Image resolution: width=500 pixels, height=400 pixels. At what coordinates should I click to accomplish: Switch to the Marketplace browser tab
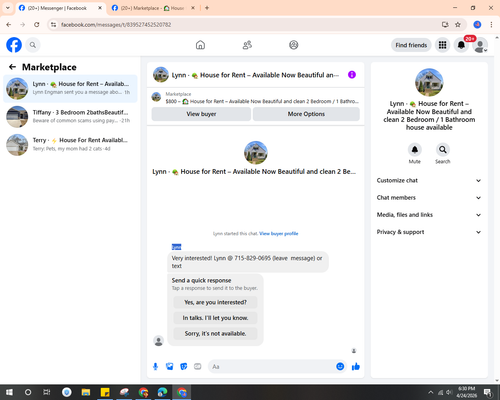pyautogui.click(x=152, y=8)
